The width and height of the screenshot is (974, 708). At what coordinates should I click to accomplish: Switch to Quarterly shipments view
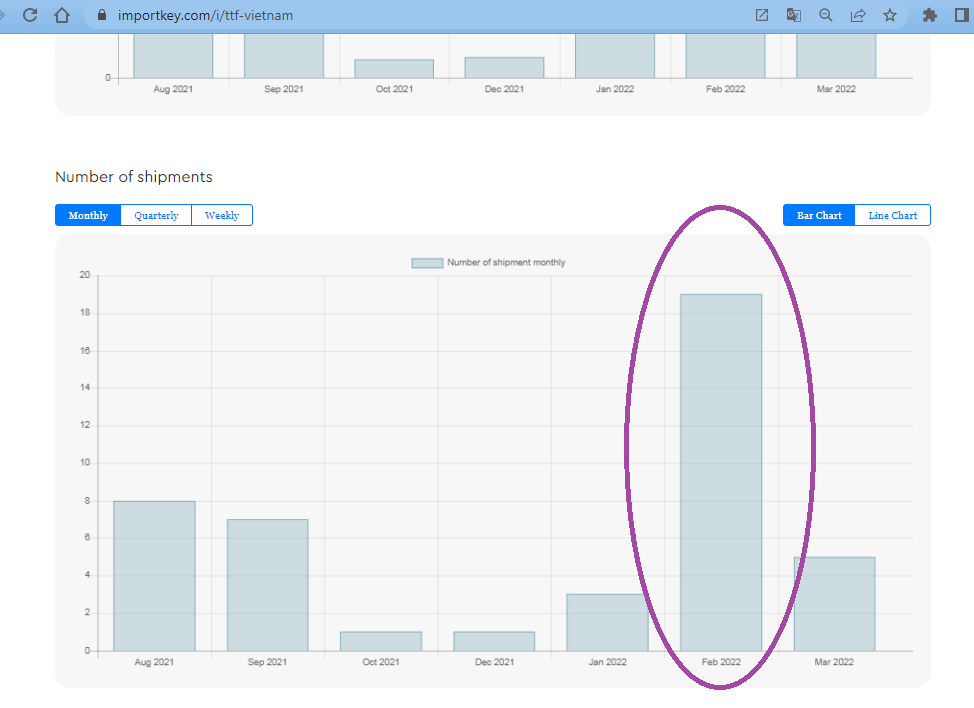[x=156, y=215]
